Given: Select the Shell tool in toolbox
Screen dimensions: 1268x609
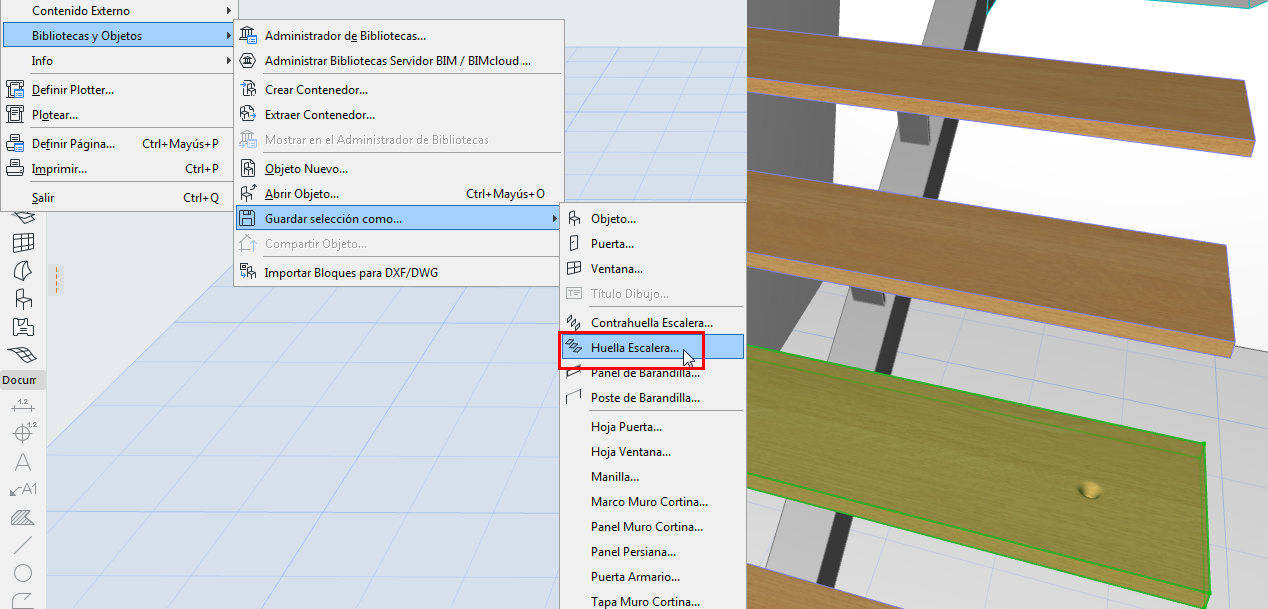Looking at the screenshot, I should click(23, 271).
